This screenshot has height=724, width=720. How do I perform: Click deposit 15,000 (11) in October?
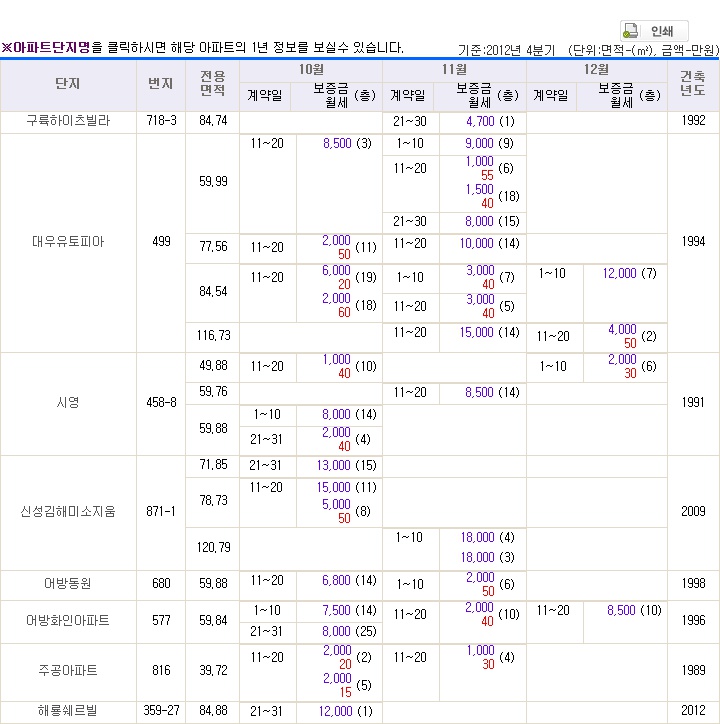pyautogui.click(x=346, y=488)
